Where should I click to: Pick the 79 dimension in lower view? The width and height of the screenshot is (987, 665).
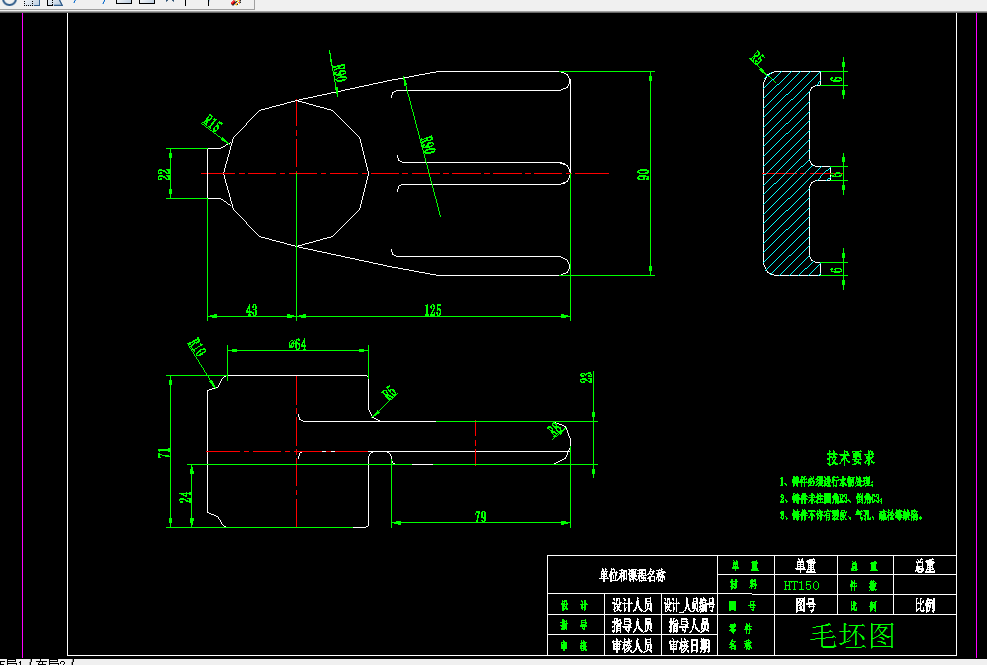tap(480, 516)
